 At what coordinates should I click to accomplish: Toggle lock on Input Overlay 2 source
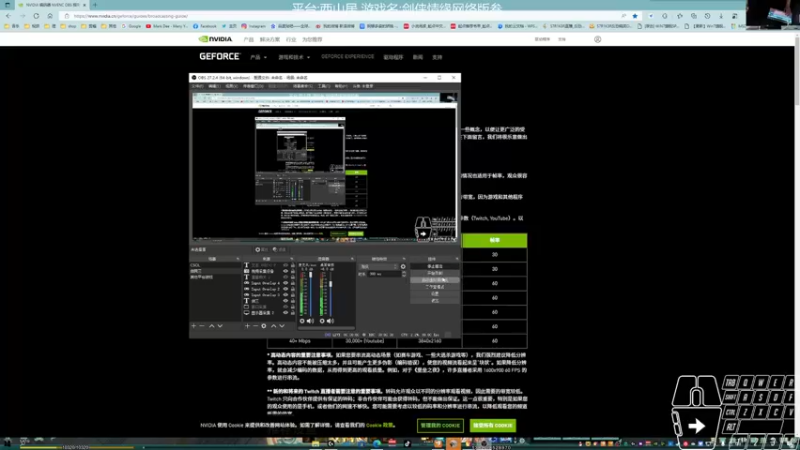293,289
